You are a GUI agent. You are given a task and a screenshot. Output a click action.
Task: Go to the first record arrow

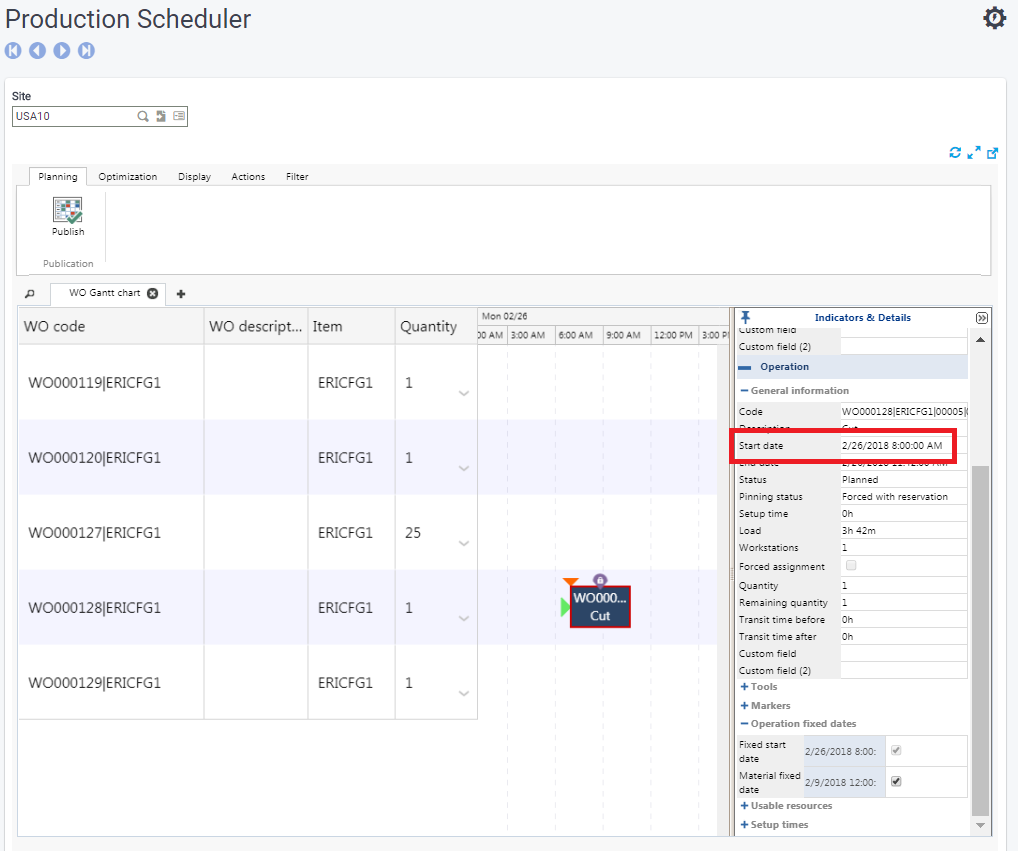13,50
